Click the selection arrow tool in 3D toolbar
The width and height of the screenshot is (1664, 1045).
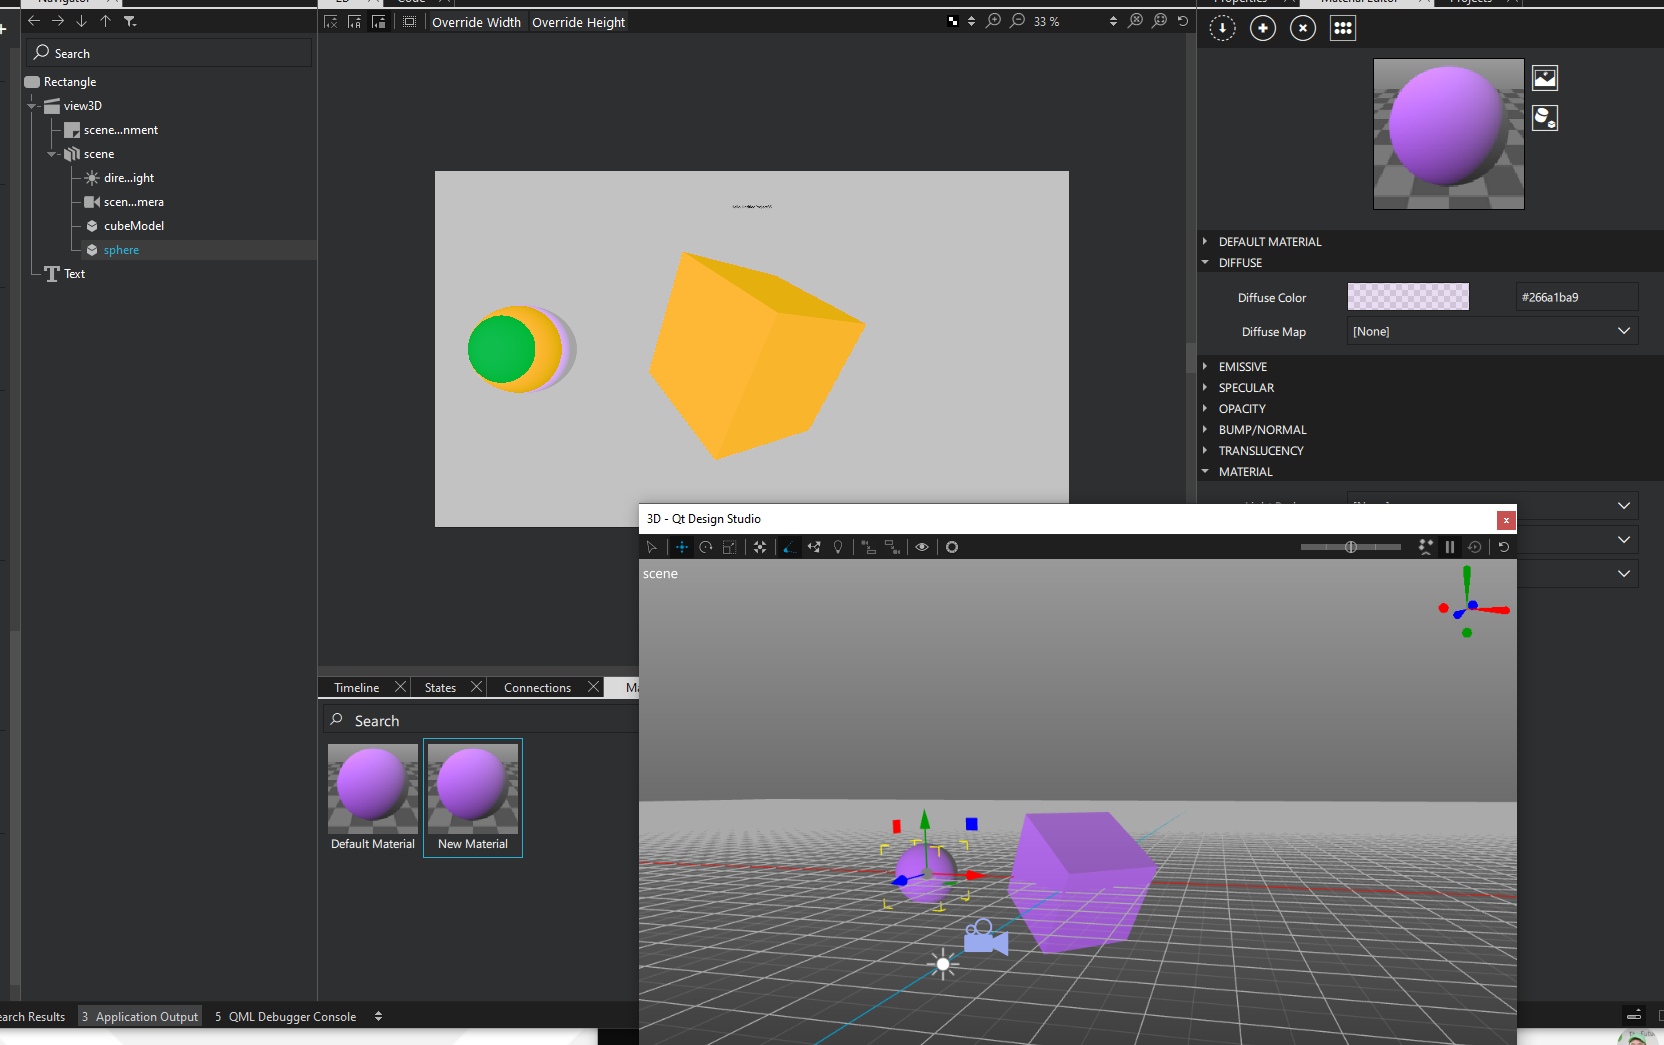[652, 547]
